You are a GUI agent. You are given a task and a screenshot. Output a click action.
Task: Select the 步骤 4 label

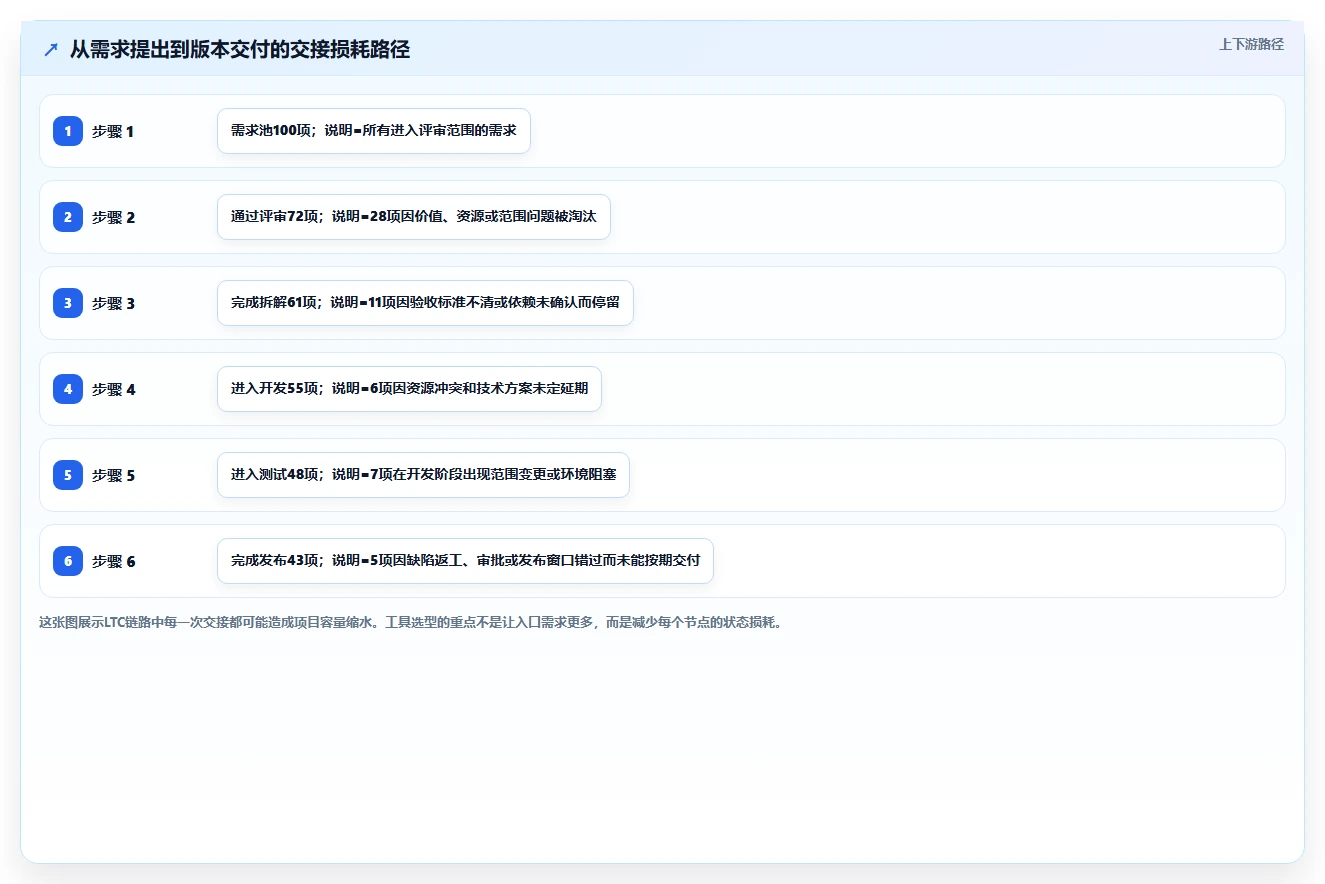[x=113, y=390]
